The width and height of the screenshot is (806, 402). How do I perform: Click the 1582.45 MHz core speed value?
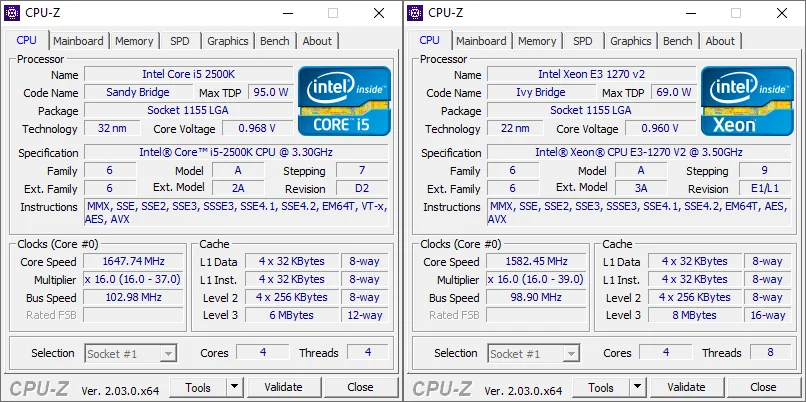coord(536,262)
